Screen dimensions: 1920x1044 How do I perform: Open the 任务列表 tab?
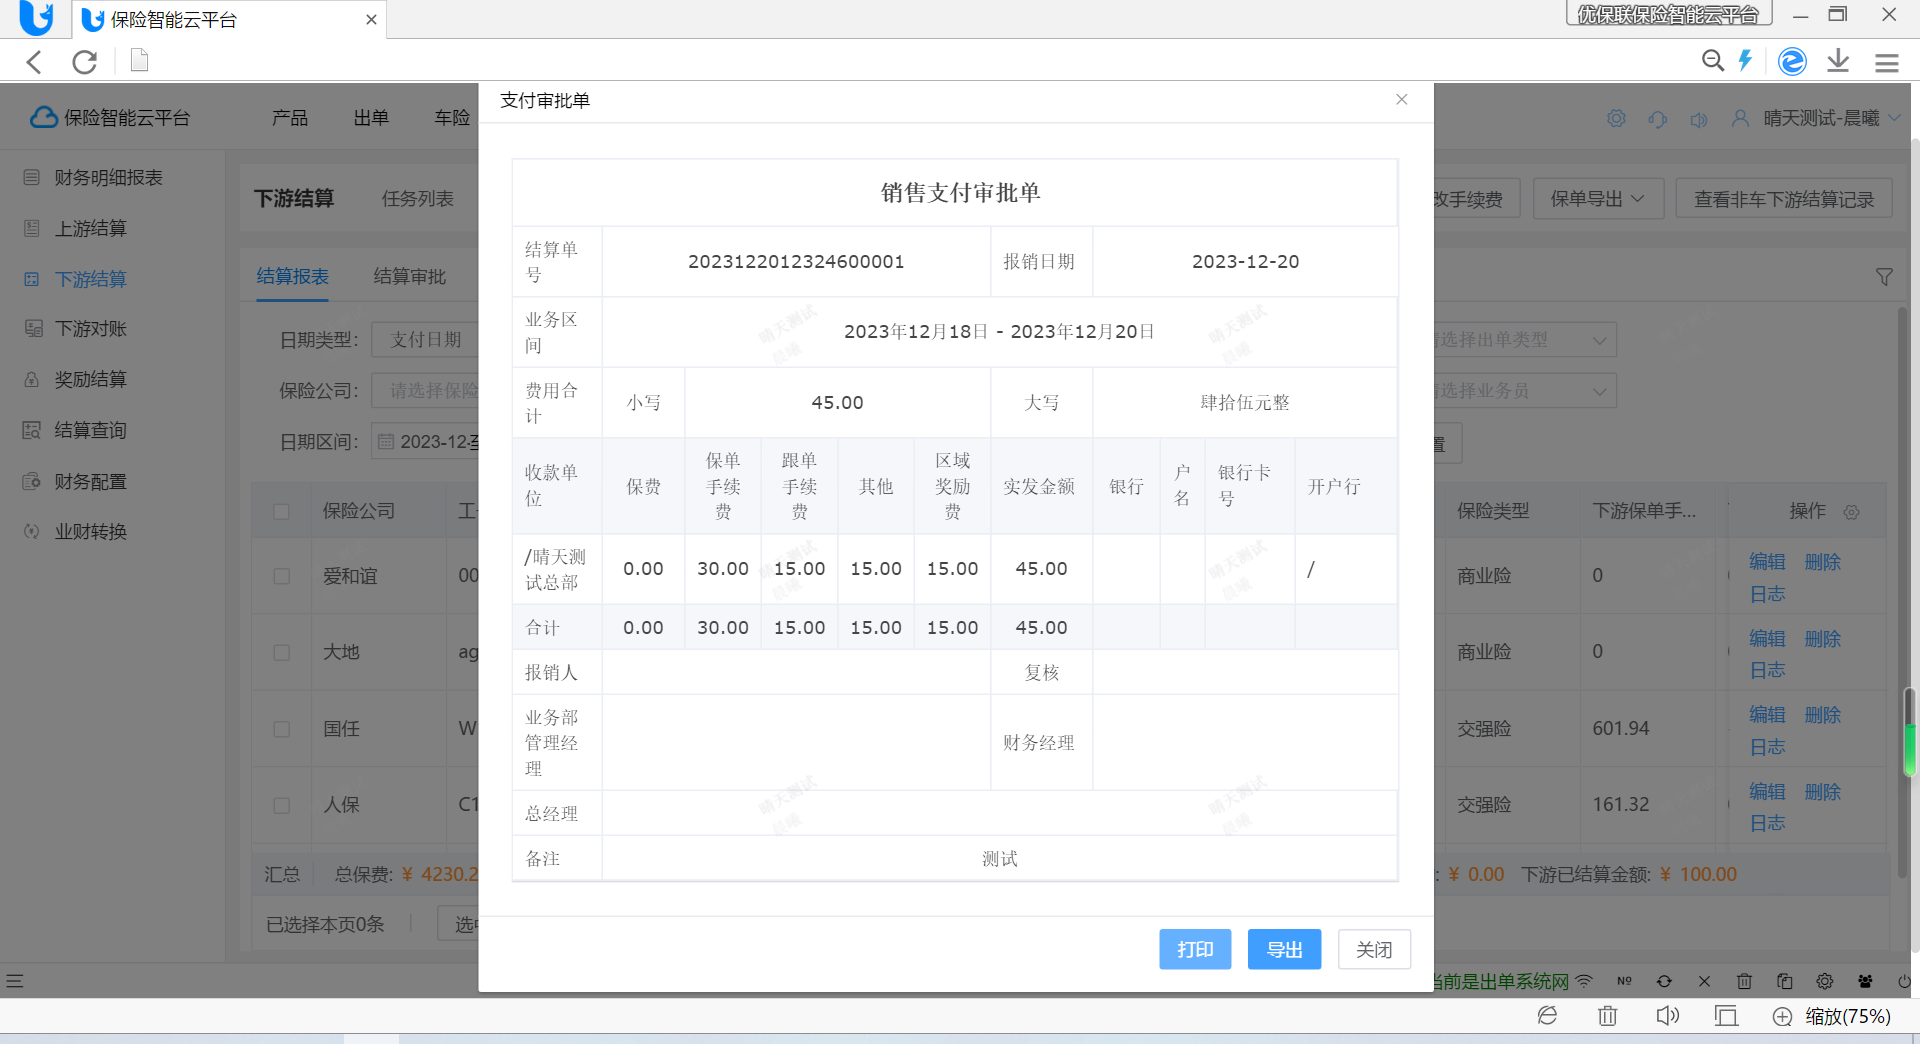click(417, 199)
